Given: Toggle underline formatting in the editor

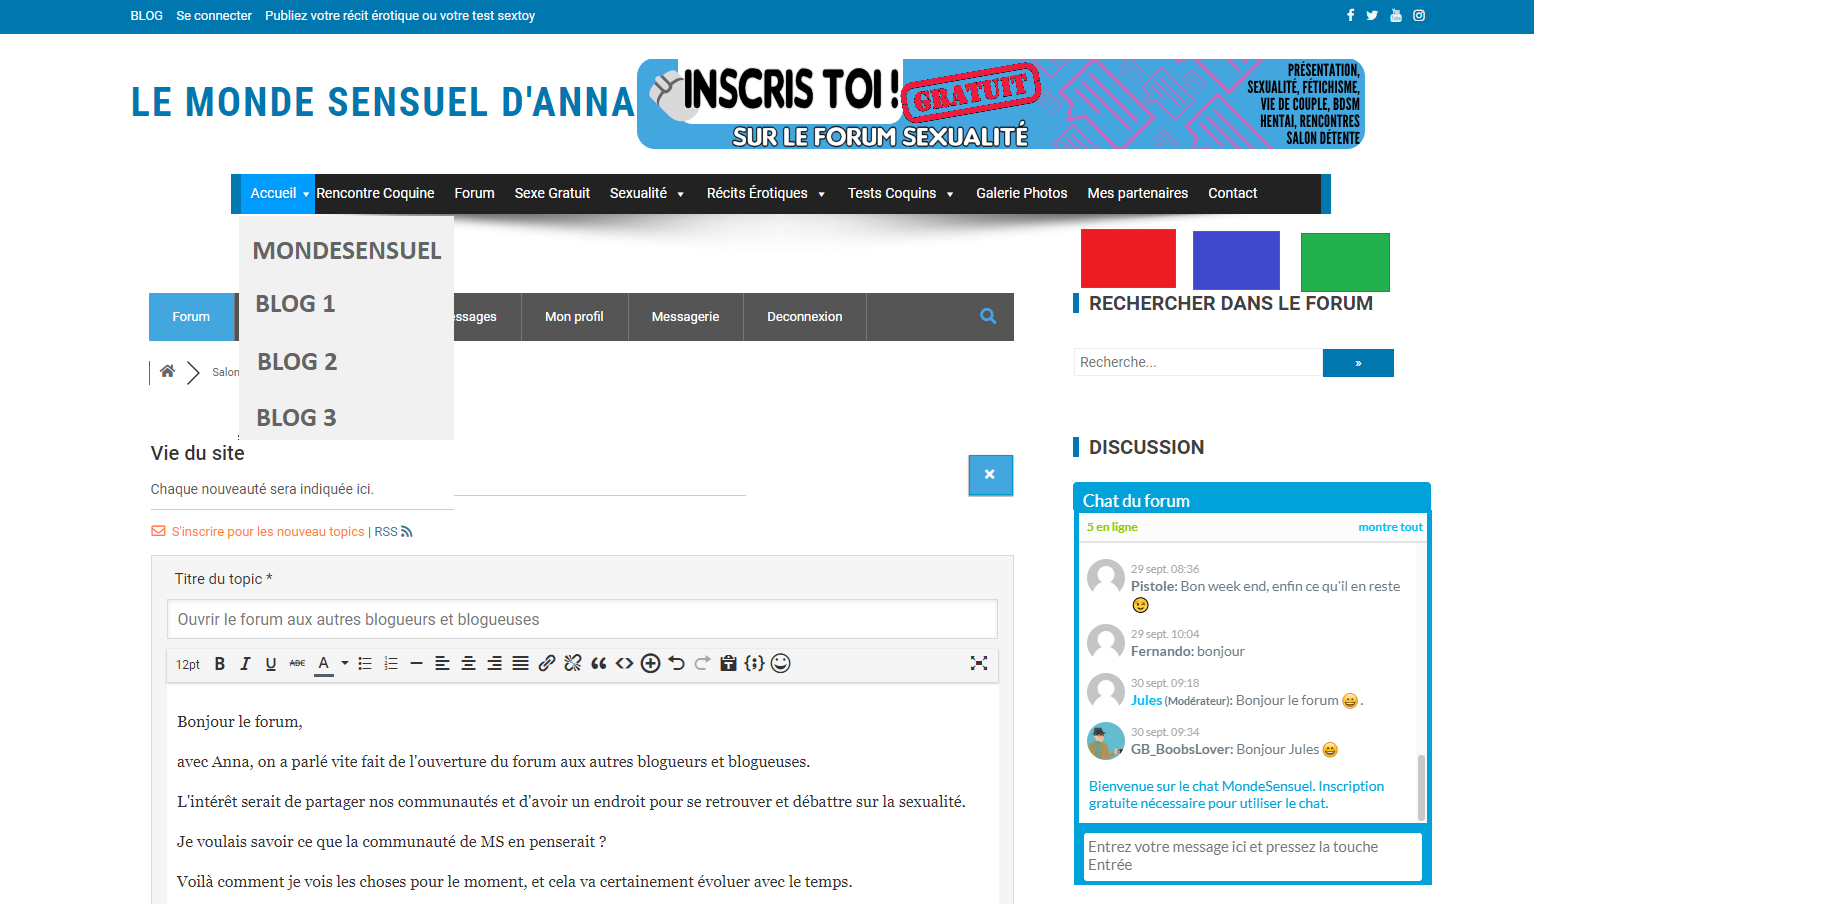Looking at the screenshot, I should coord(271,664).
